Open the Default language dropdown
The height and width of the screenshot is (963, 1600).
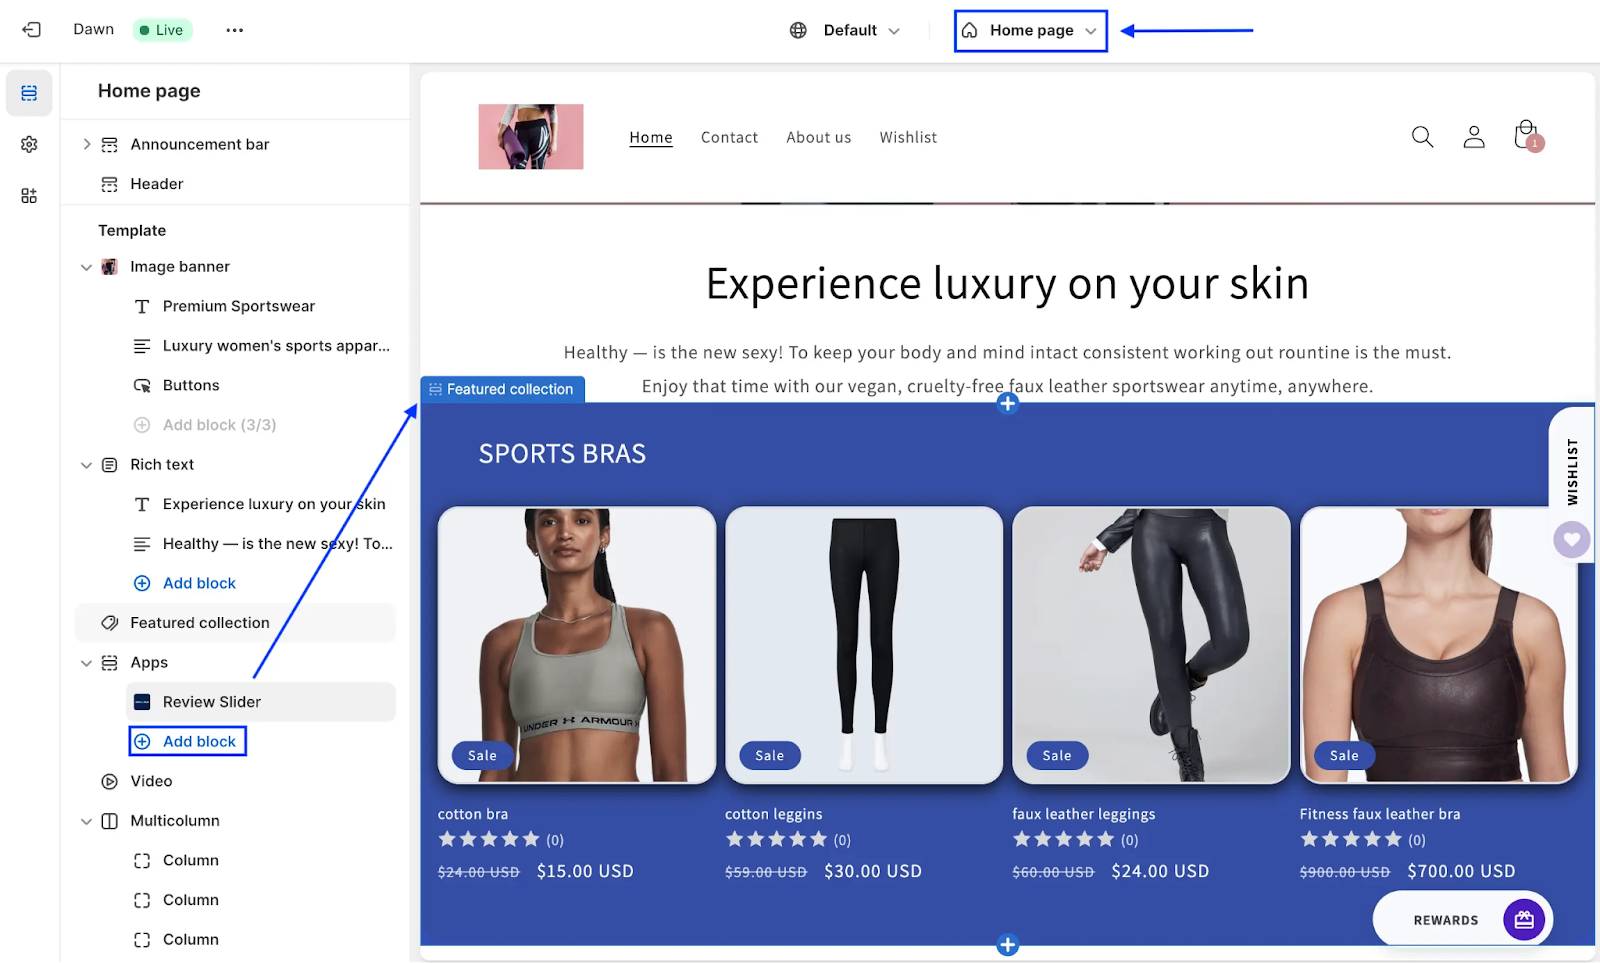(x=845, y=30)
